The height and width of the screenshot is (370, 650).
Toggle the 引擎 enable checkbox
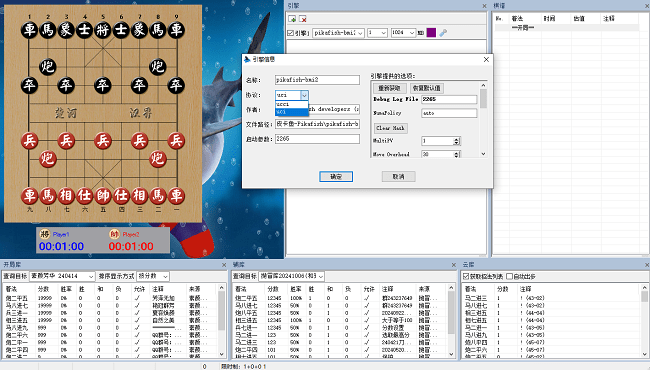[x=291, y=33]
